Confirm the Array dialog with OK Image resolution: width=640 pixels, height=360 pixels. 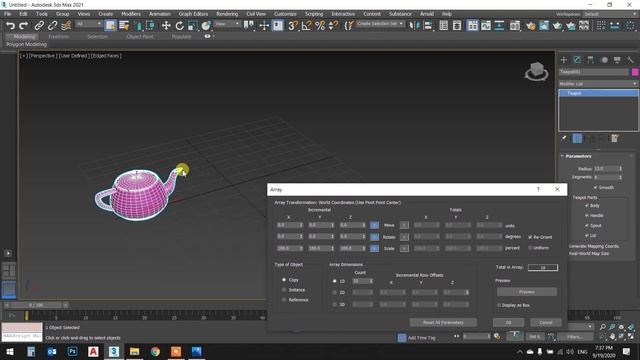(x=508, y=322)
